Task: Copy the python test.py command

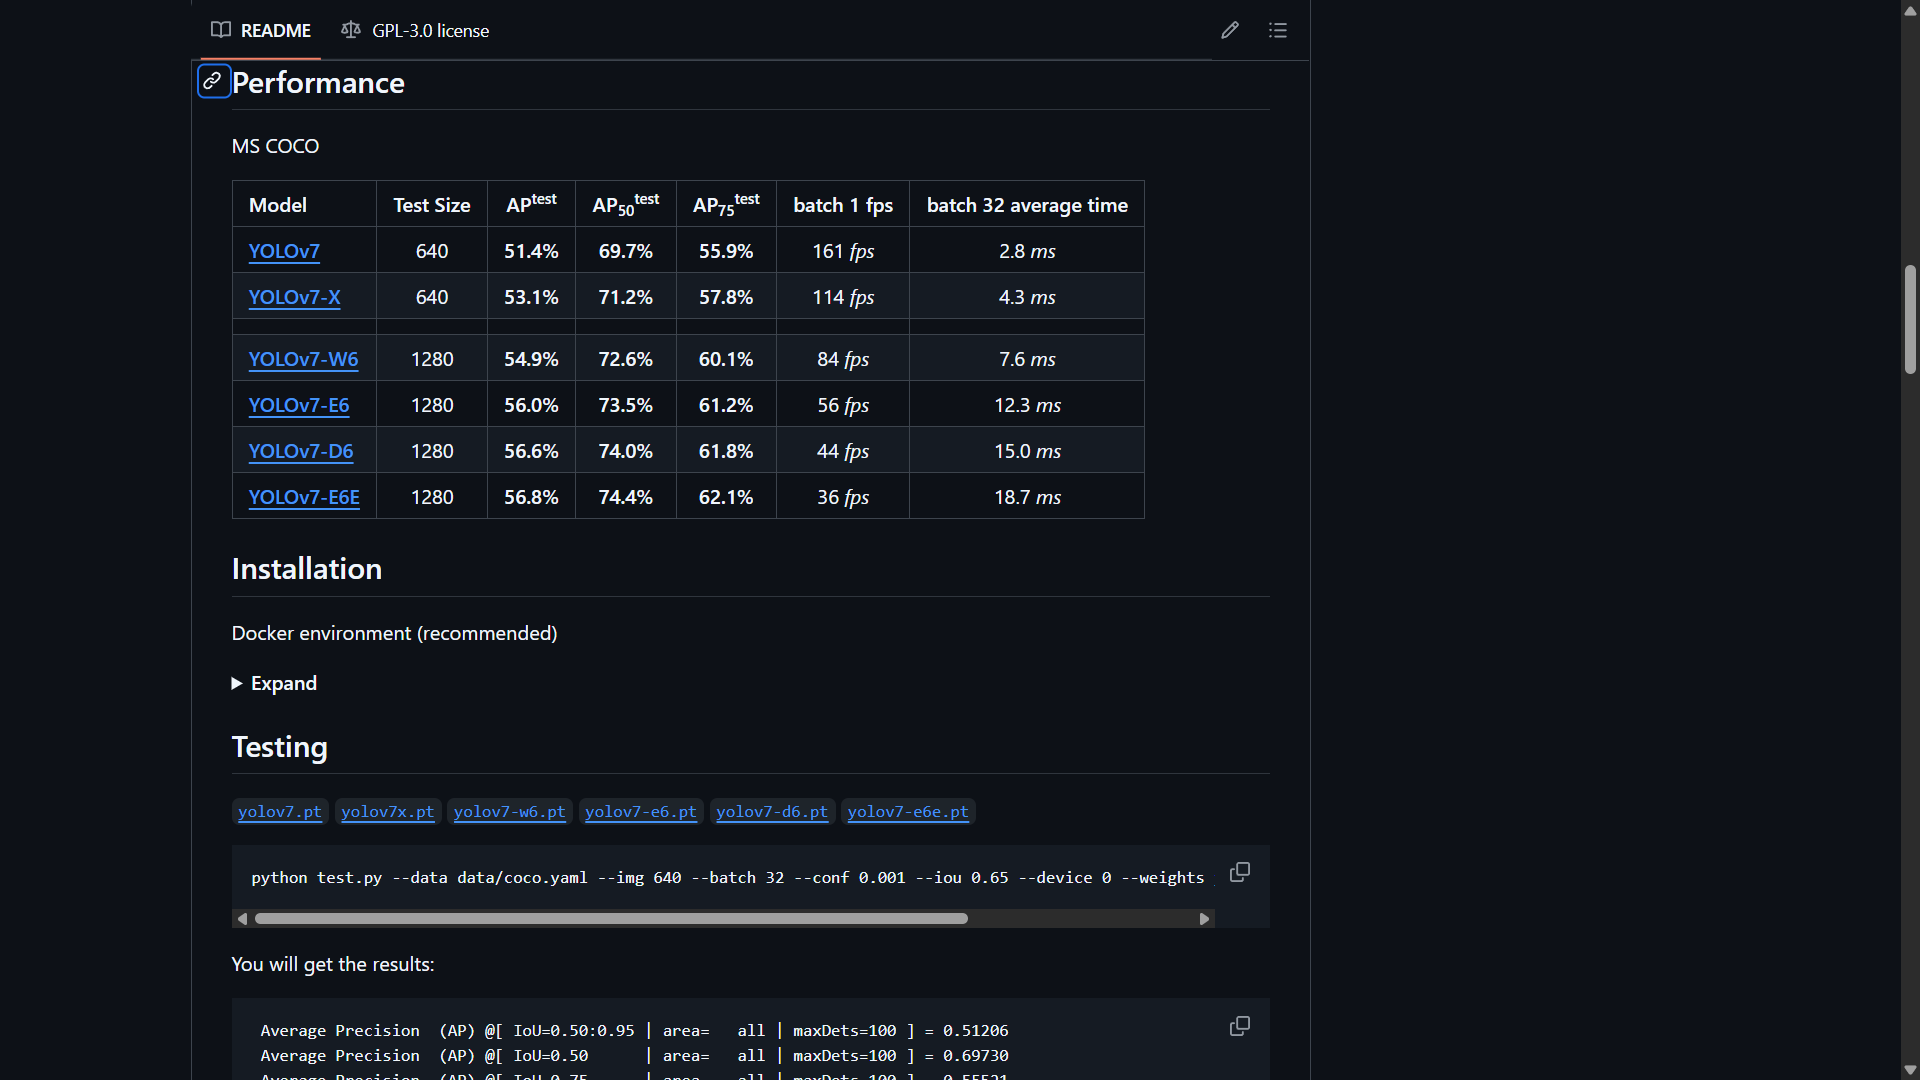Action: [1240, 872]
